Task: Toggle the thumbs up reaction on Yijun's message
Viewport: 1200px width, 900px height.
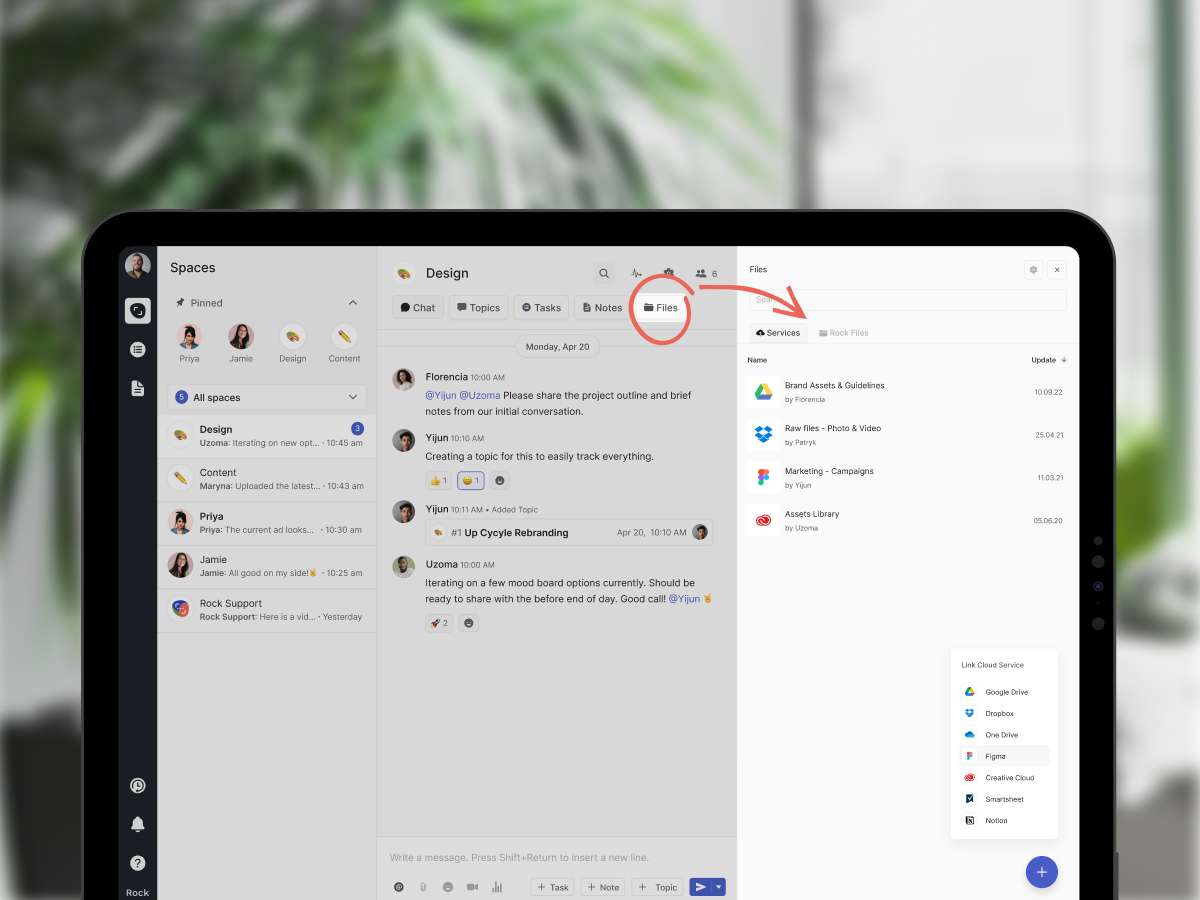Action: tap(439, 481)
